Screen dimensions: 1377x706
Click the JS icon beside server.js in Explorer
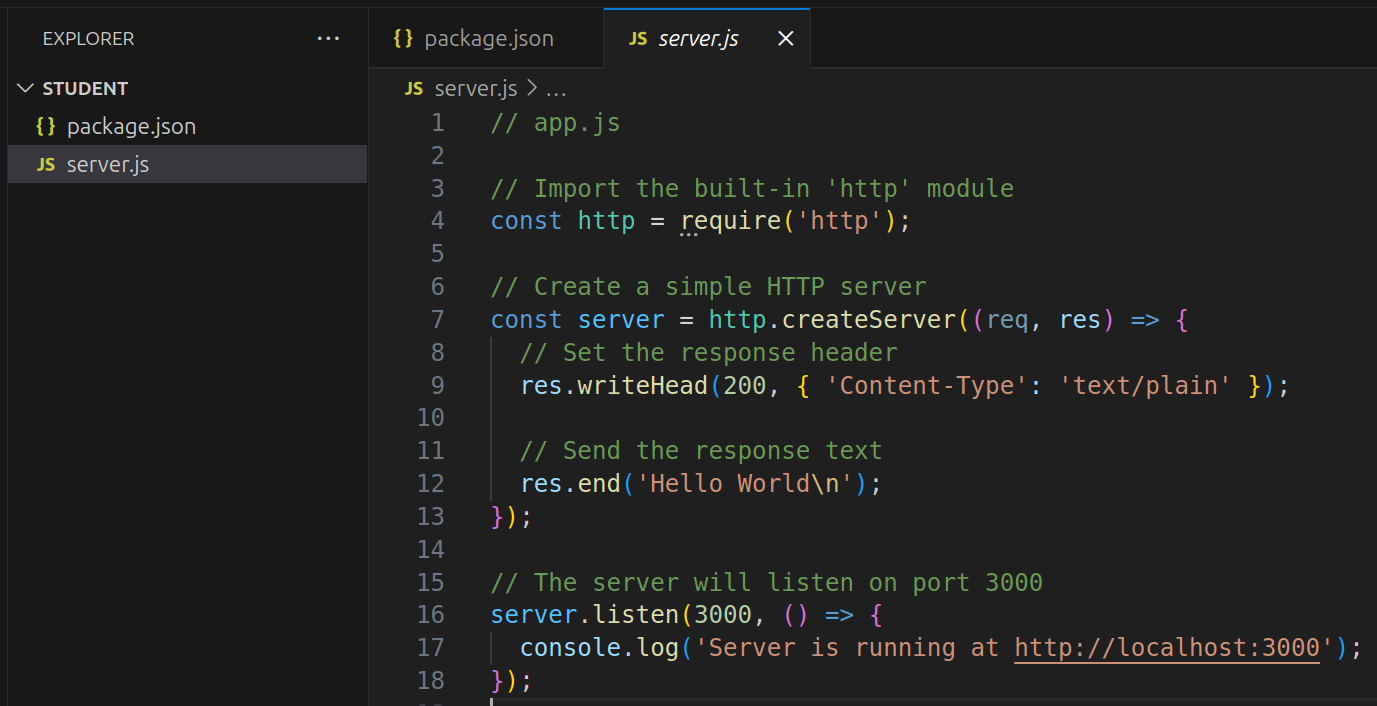(46, 165)
